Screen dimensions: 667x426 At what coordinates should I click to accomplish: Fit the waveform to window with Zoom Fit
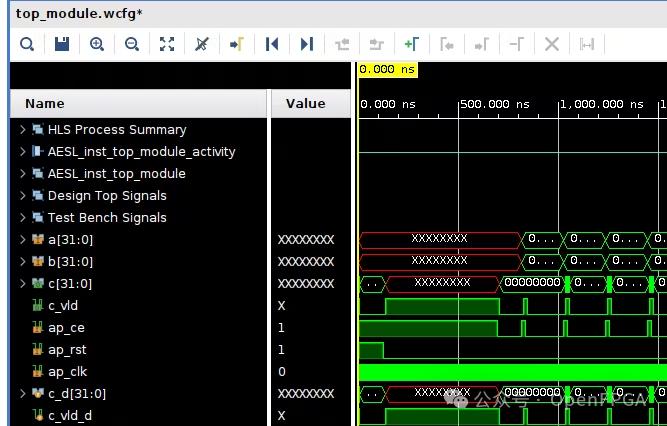[167, 44]
